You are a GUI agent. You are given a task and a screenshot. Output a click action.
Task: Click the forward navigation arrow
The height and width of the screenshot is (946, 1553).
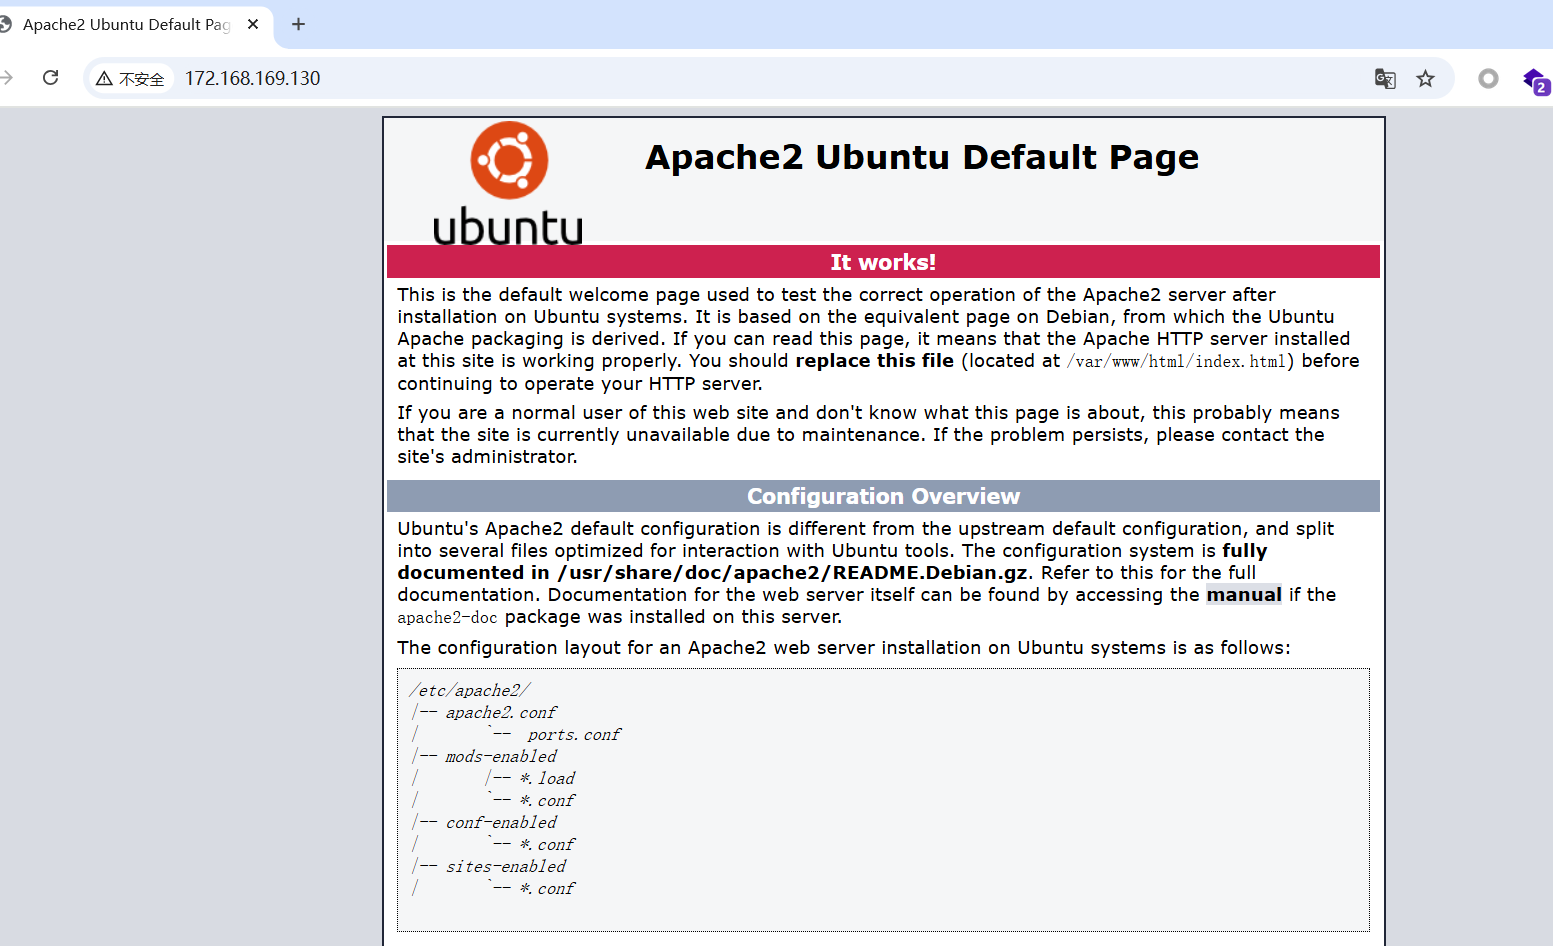[x=6, y=78]
